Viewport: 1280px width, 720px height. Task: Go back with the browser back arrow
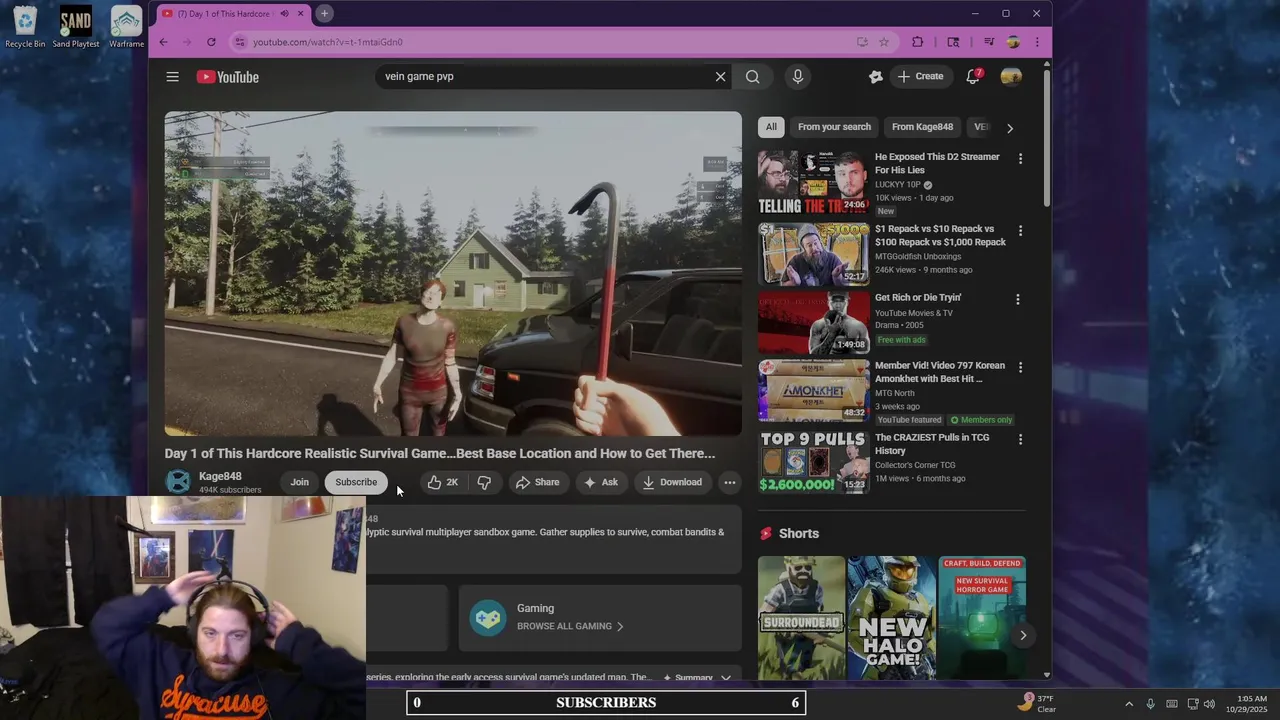(x=164, y=42)
